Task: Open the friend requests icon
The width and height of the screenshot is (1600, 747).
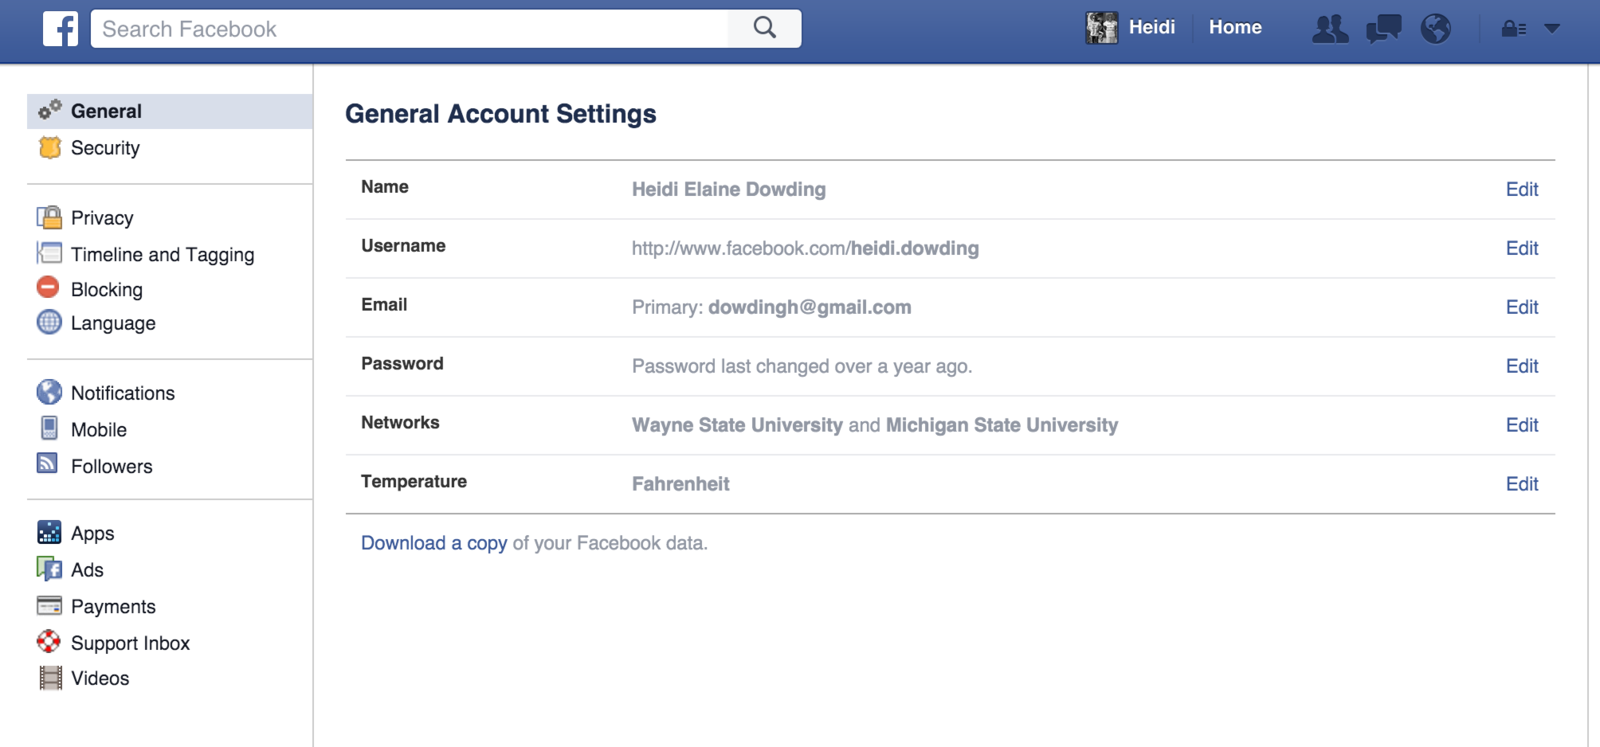Action: point(1330,29)
